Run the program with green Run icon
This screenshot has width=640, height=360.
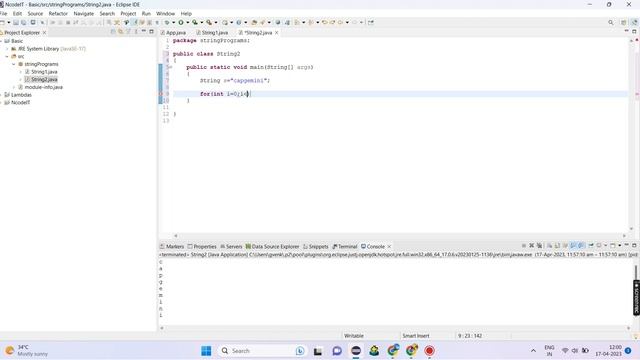click(x=181, y=22)
